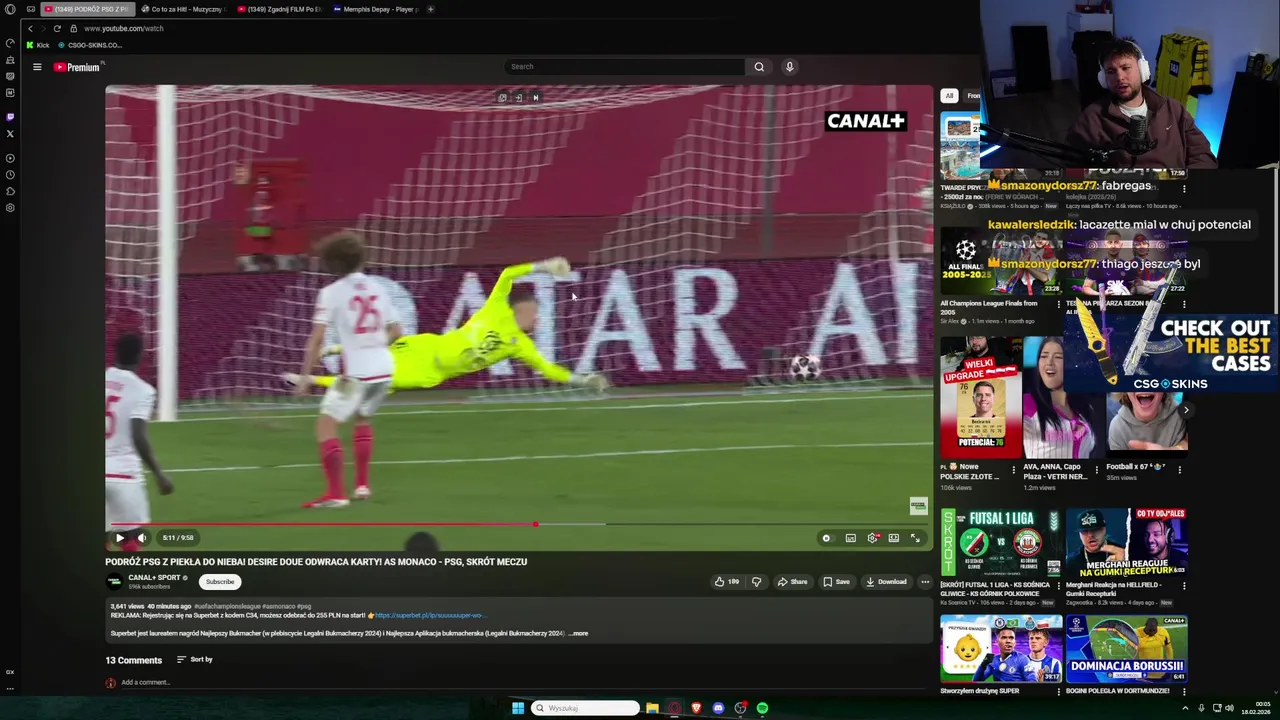The image size is (1280, 720).
Task: Open Twitch icon in browser sidebar
Action: (x=10, y=117)
